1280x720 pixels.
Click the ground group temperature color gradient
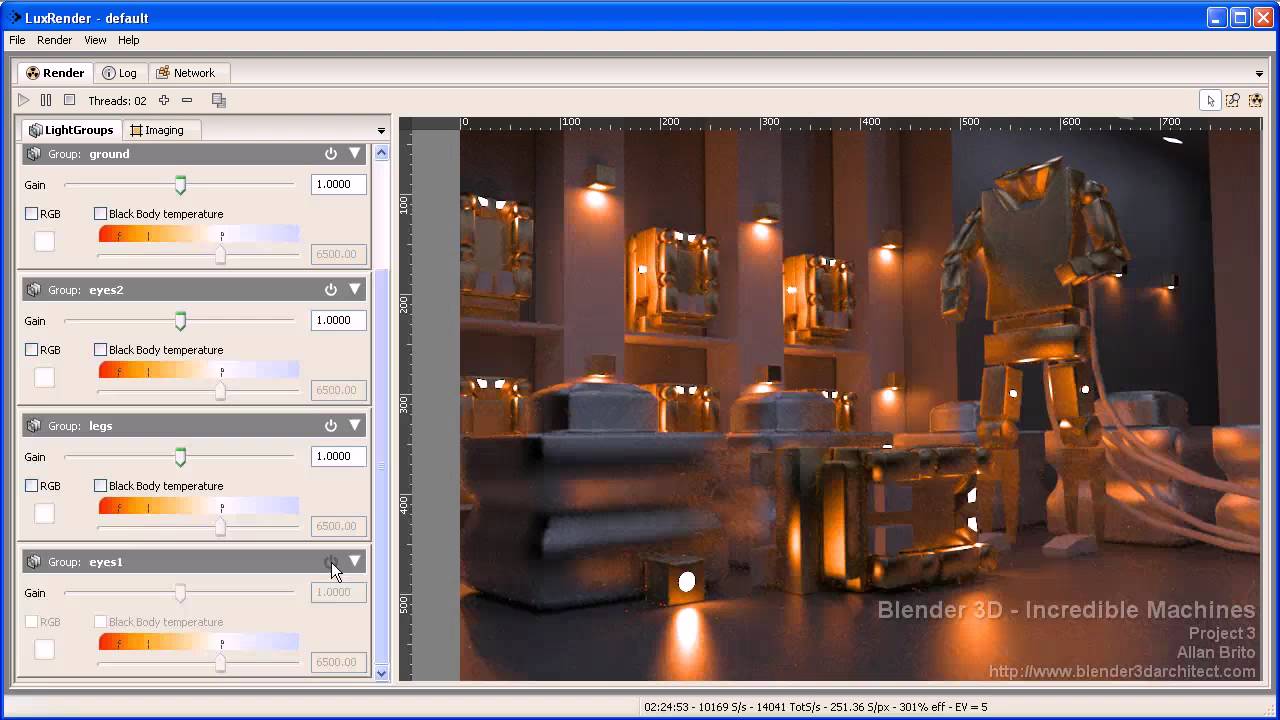click(198, 234)
